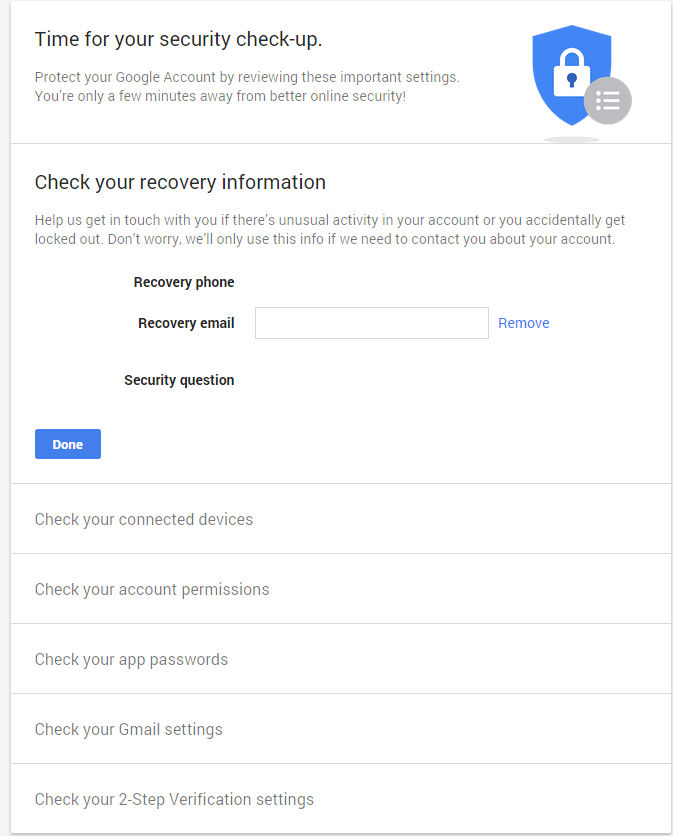Remove the recovery email address
The image size is (673, 836).
click(524, 323)
